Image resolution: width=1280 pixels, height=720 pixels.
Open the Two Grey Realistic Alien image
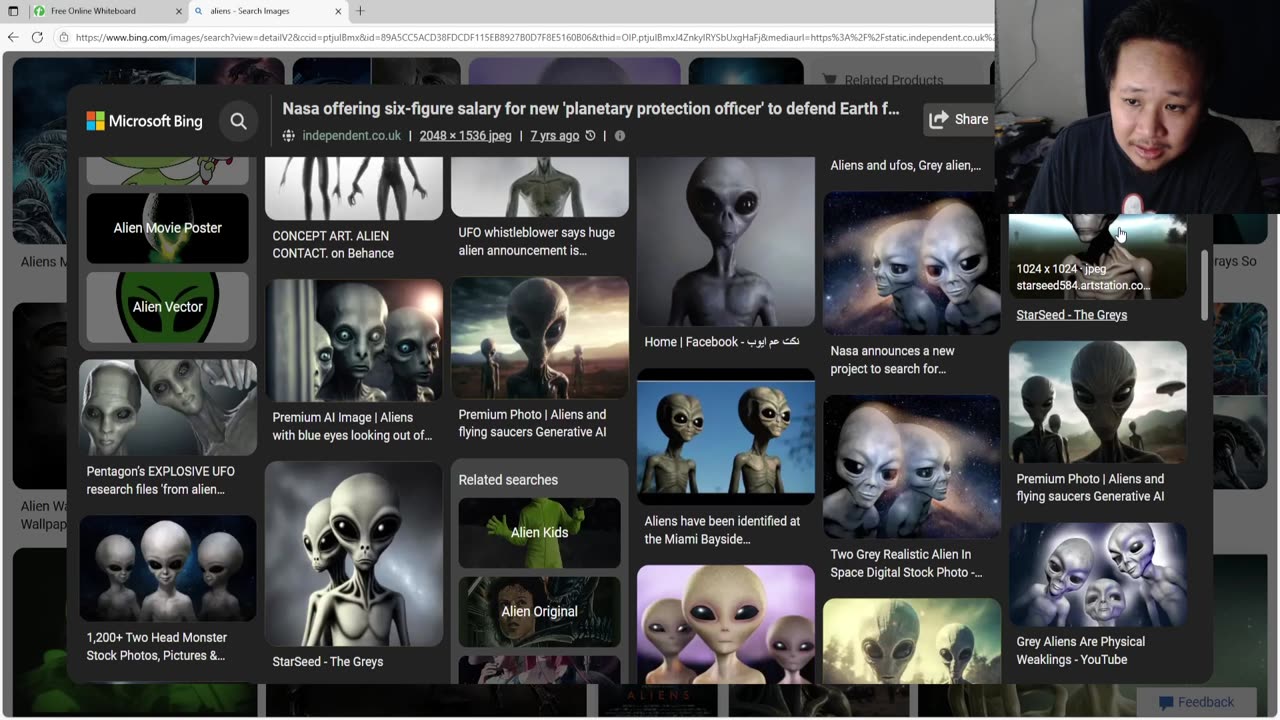(911, 467)
